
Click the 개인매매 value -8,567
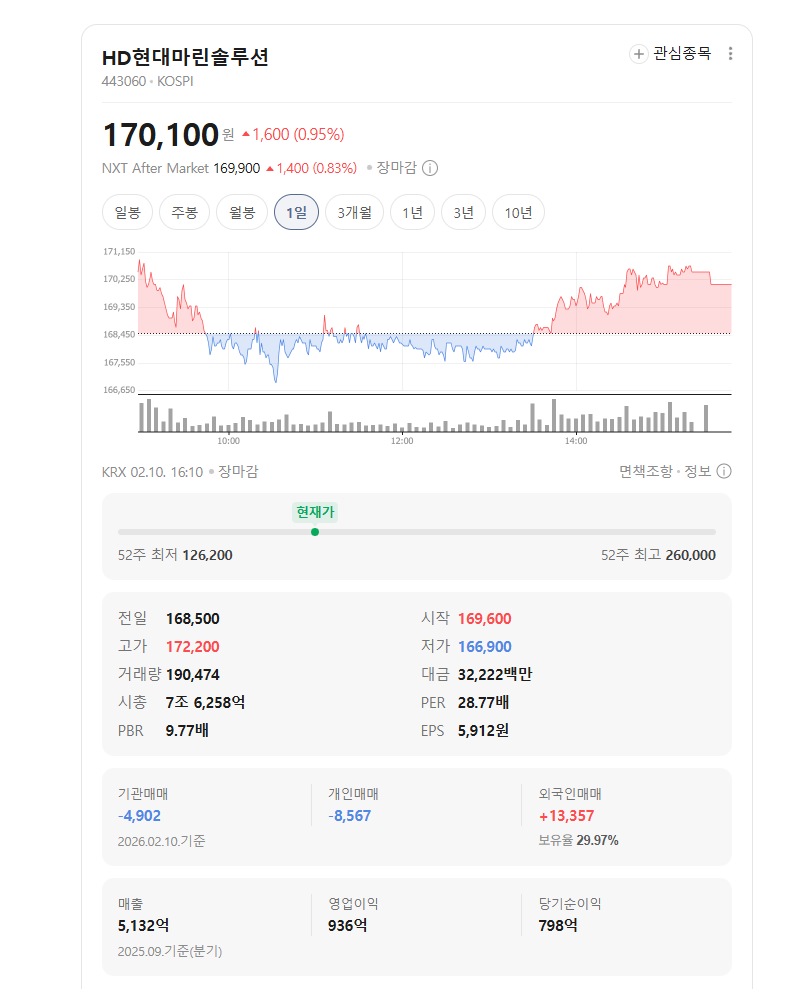tap(350, 816)
